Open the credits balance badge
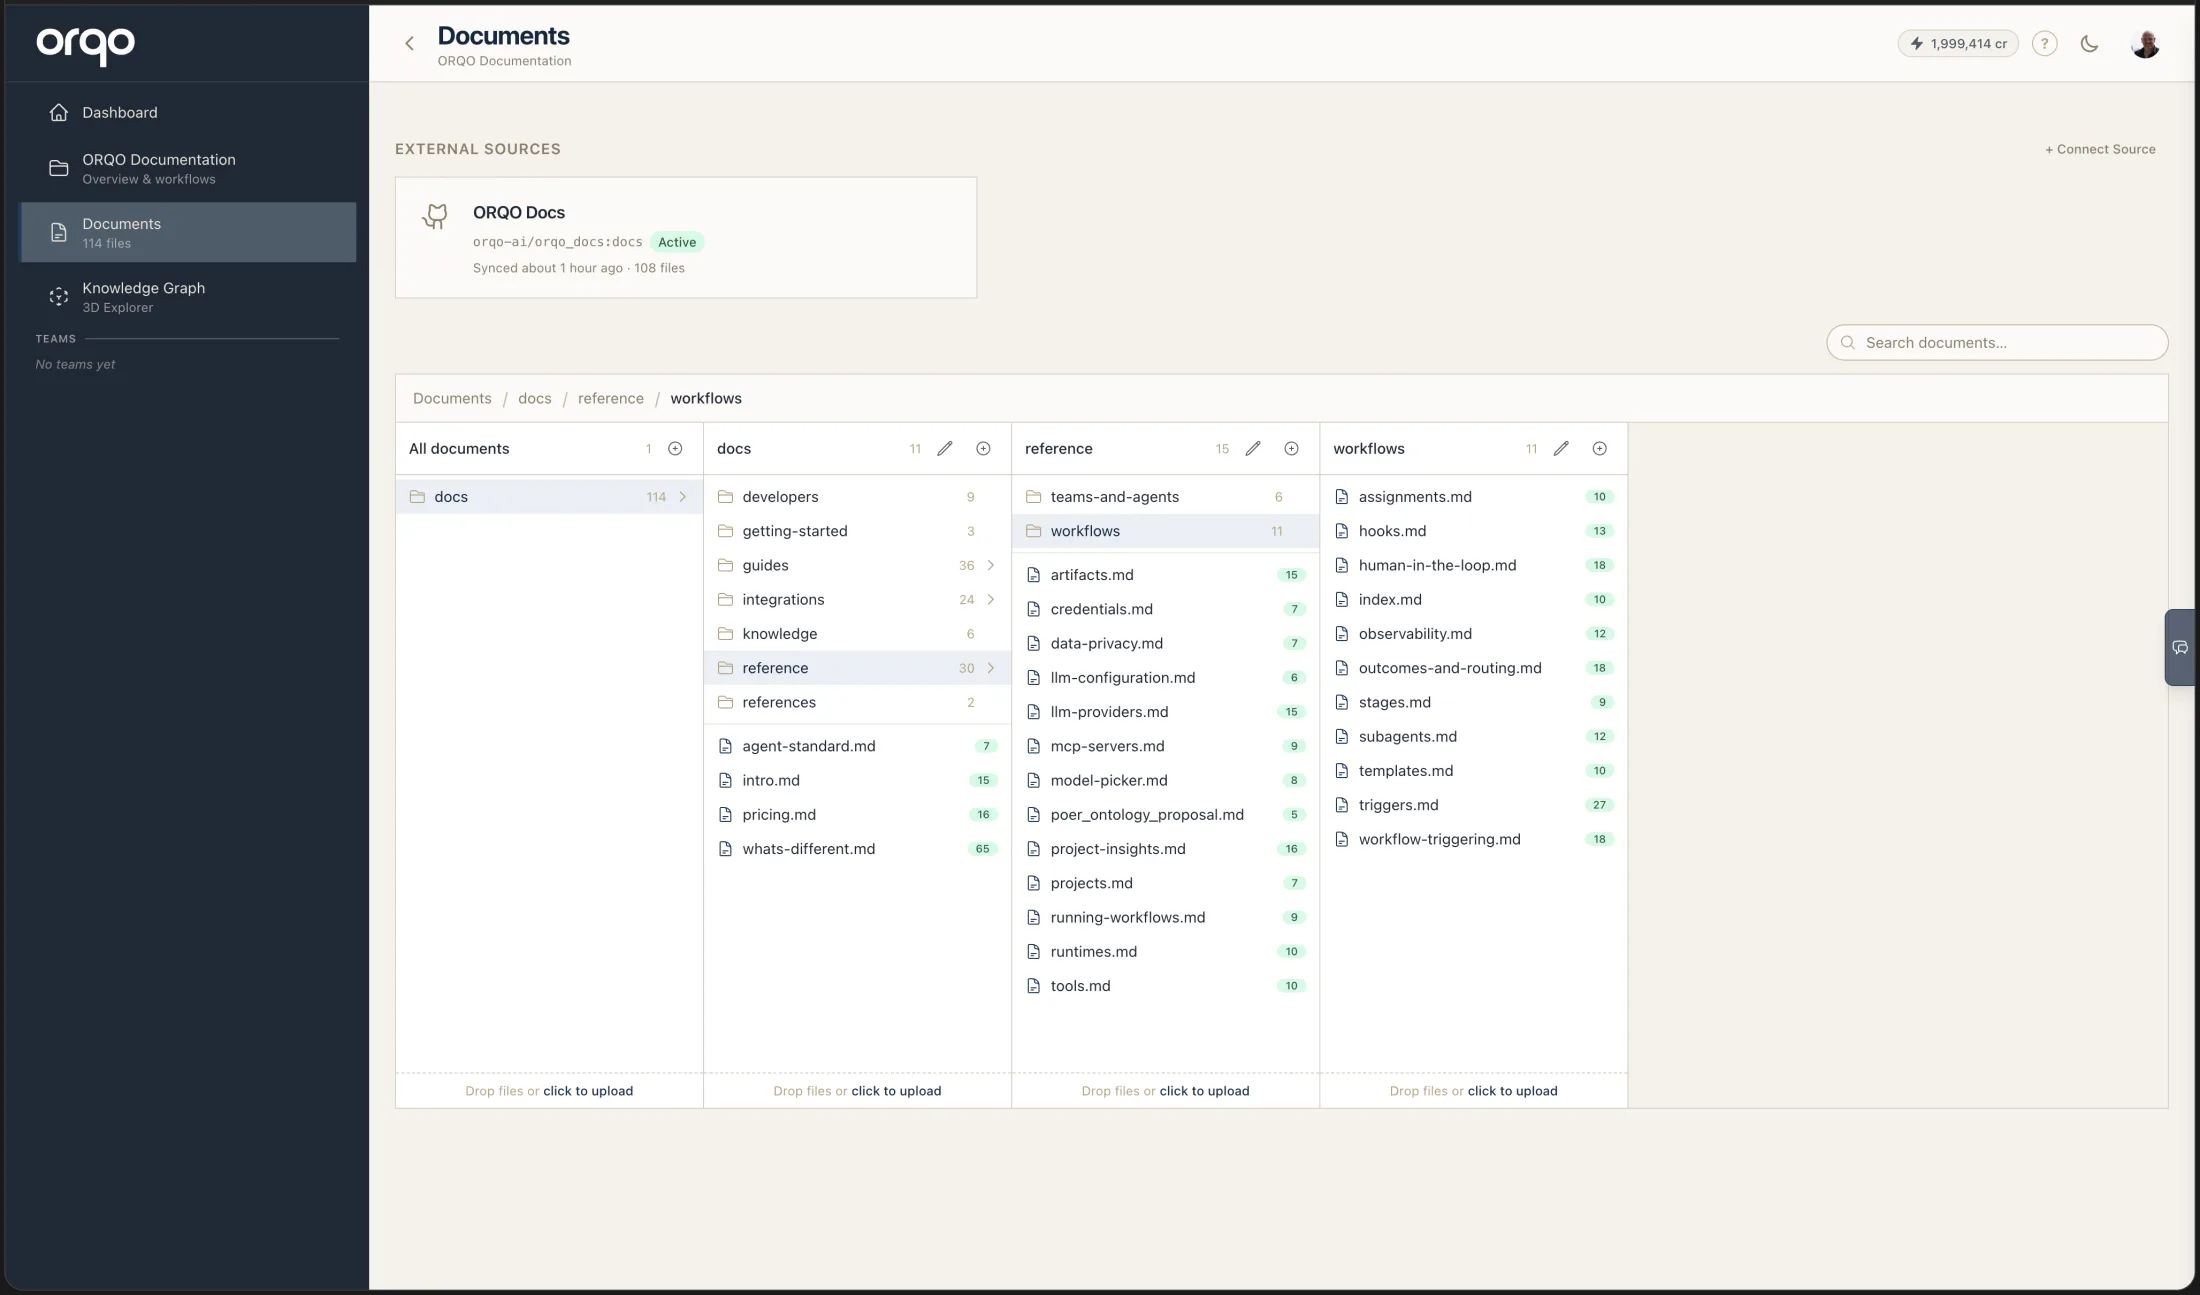Image resolution: width=2200 pixels, height=1295 pixels. (1958, 43)
